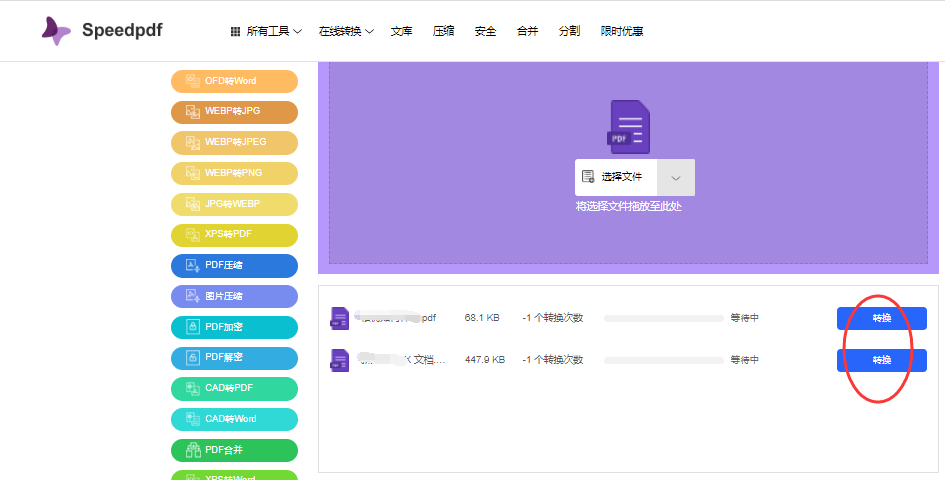The image size is (945, 480).
Task: Open the 限时优惠 menu item
Action: 622,31
